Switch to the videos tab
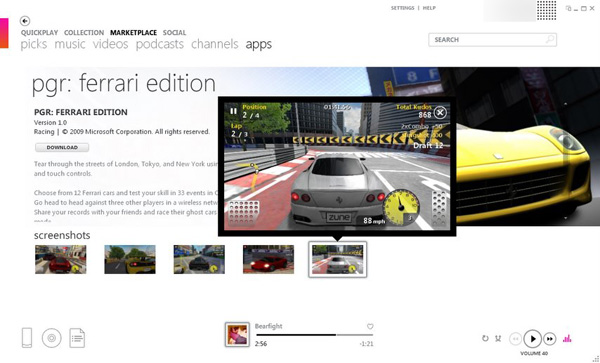Viewport: 600px width, 363px height. pos(110,44)
